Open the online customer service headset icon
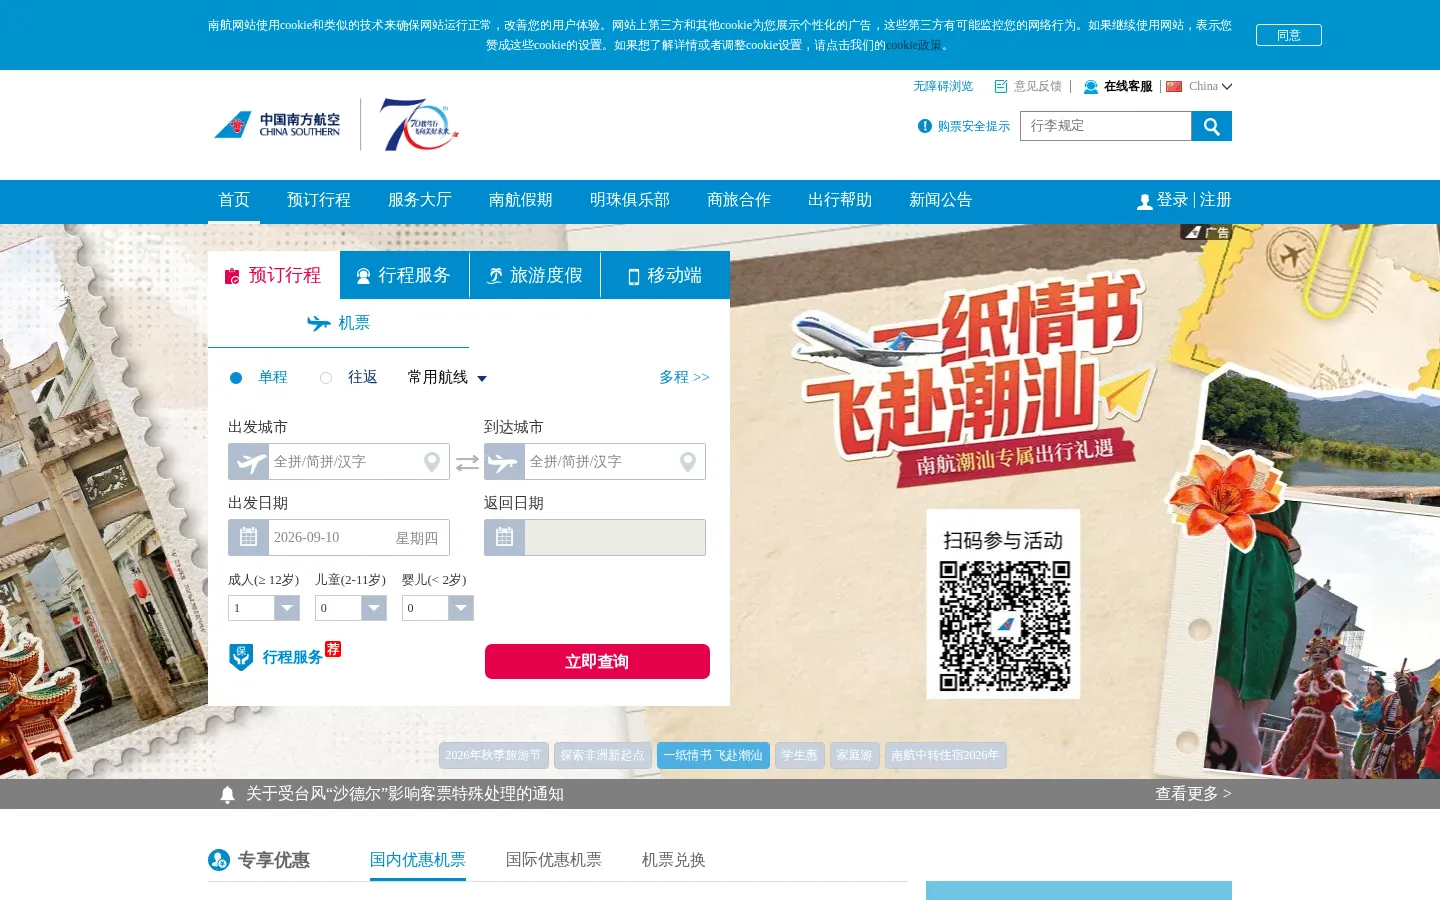The height and width of the screenshot is (900, 1440). (1091, 87)
